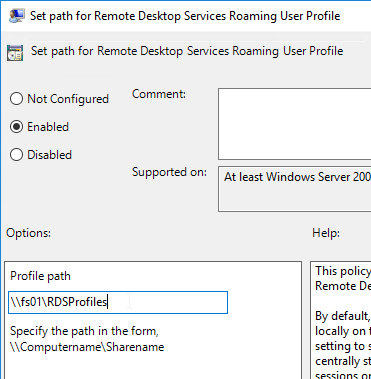Select the Not Configured radio button

[16, 99]
